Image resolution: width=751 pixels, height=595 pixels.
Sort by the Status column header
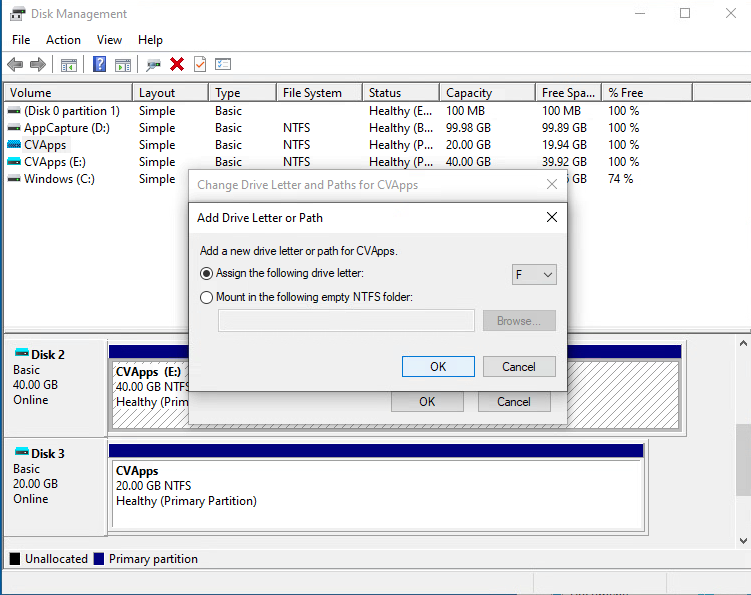click(401, 92)
